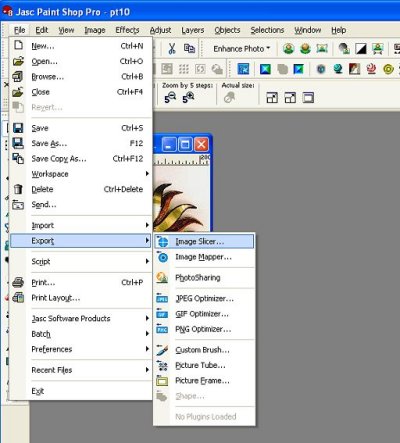Select GIF Optimizer... menu entry
The width and height of the screenshot is (400, 443).
click(204, 314)
